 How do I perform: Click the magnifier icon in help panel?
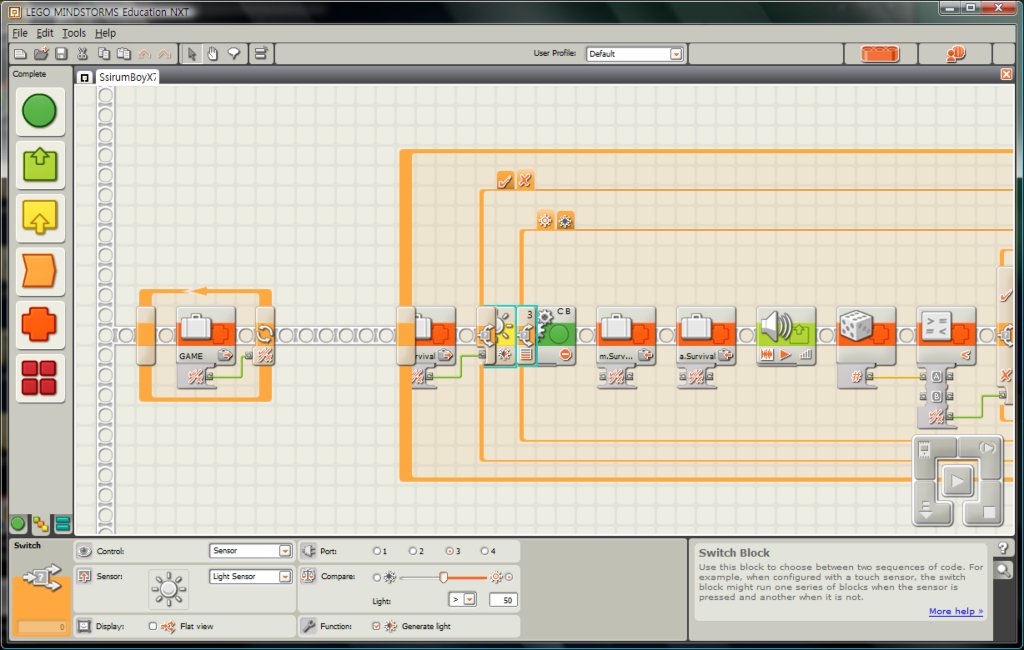pos(1002,570)
